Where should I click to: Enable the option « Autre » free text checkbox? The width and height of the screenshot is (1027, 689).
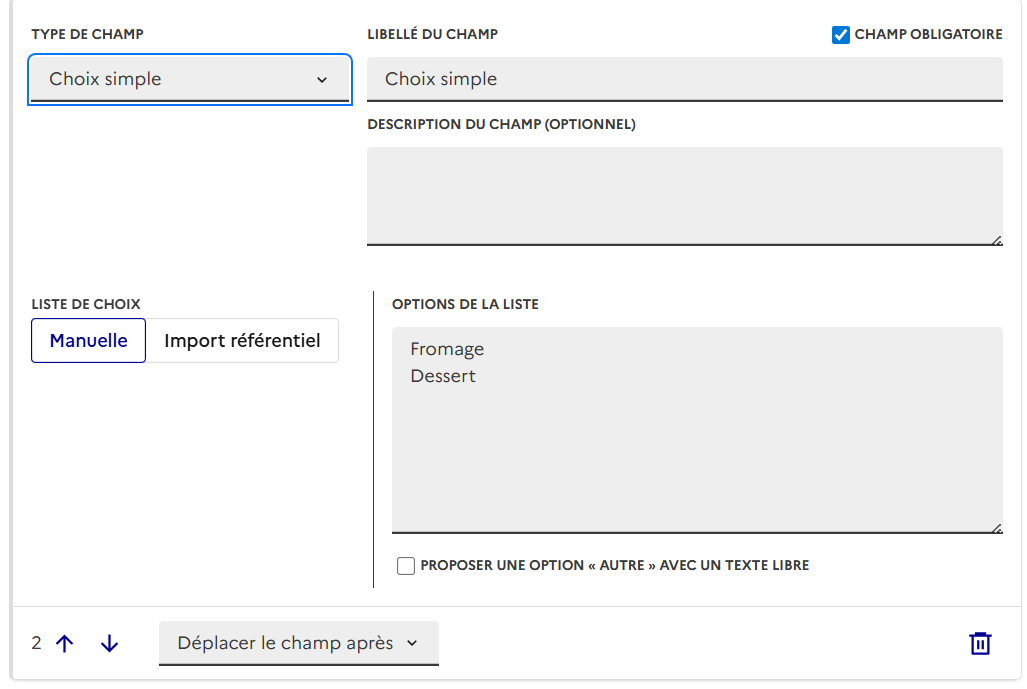click(x=406, y=566)
